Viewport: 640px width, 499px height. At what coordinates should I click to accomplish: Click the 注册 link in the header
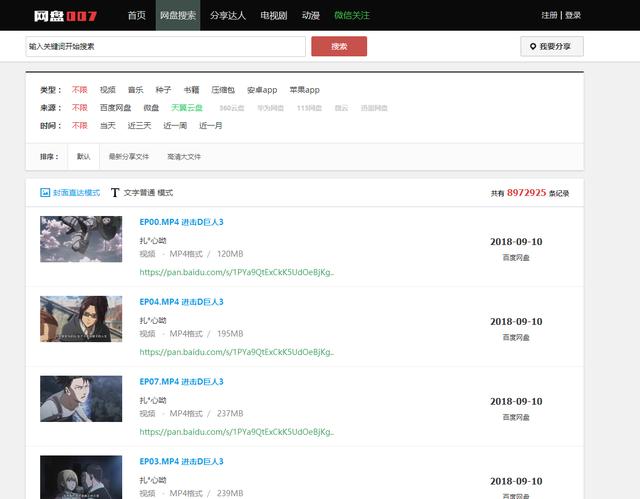point(549,16)
